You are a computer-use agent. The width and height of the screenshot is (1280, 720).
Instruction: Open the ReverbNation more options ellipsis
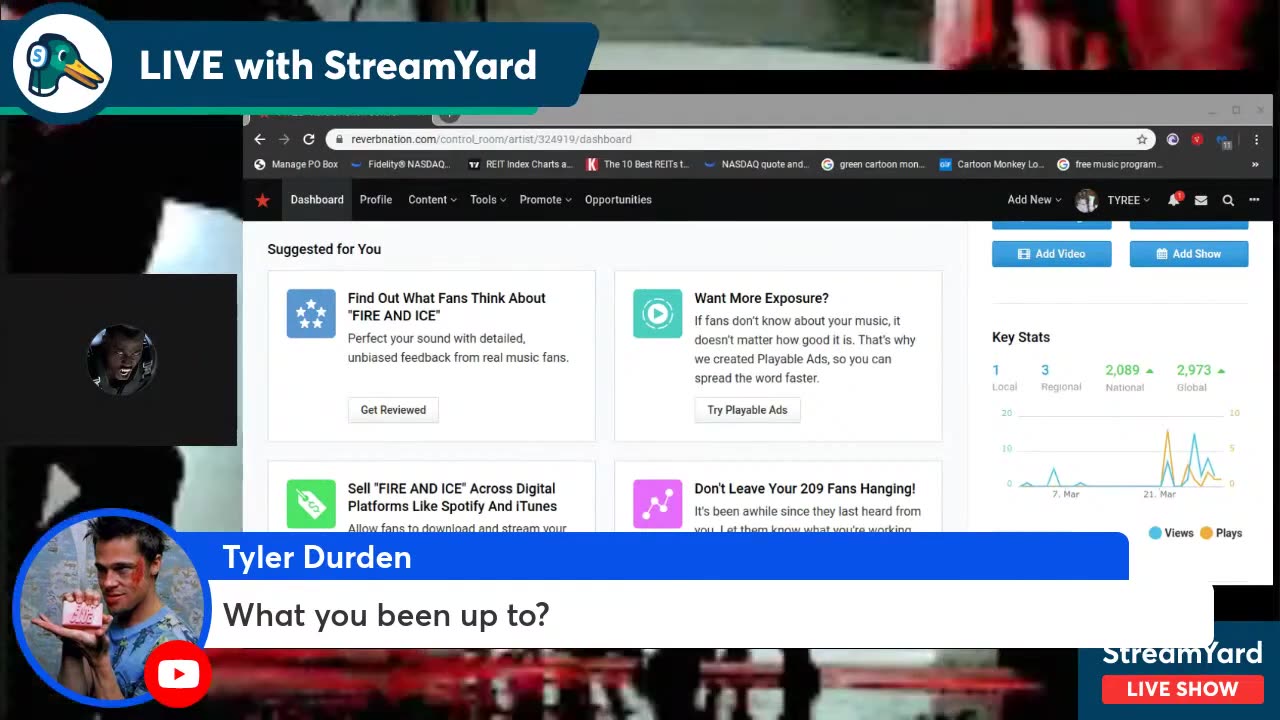point(1254,200)
